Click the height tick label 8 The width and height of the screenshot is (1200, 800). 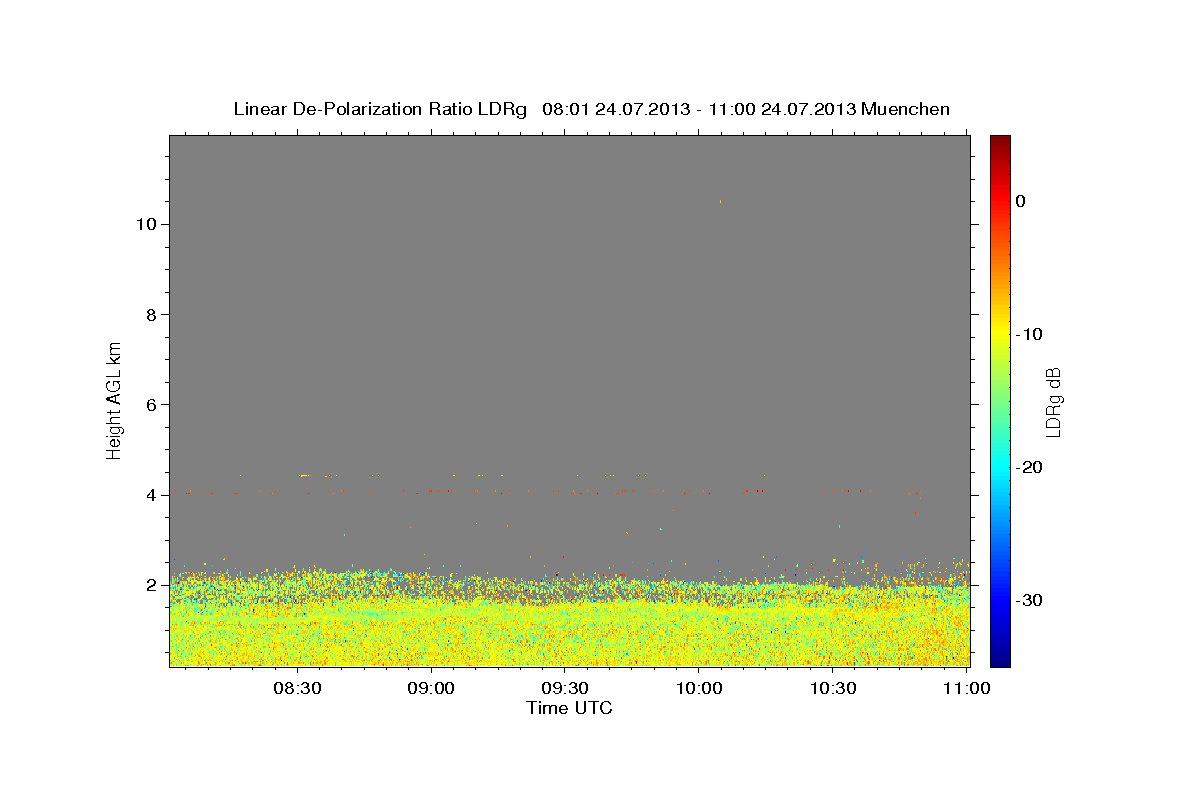(151, 314)
